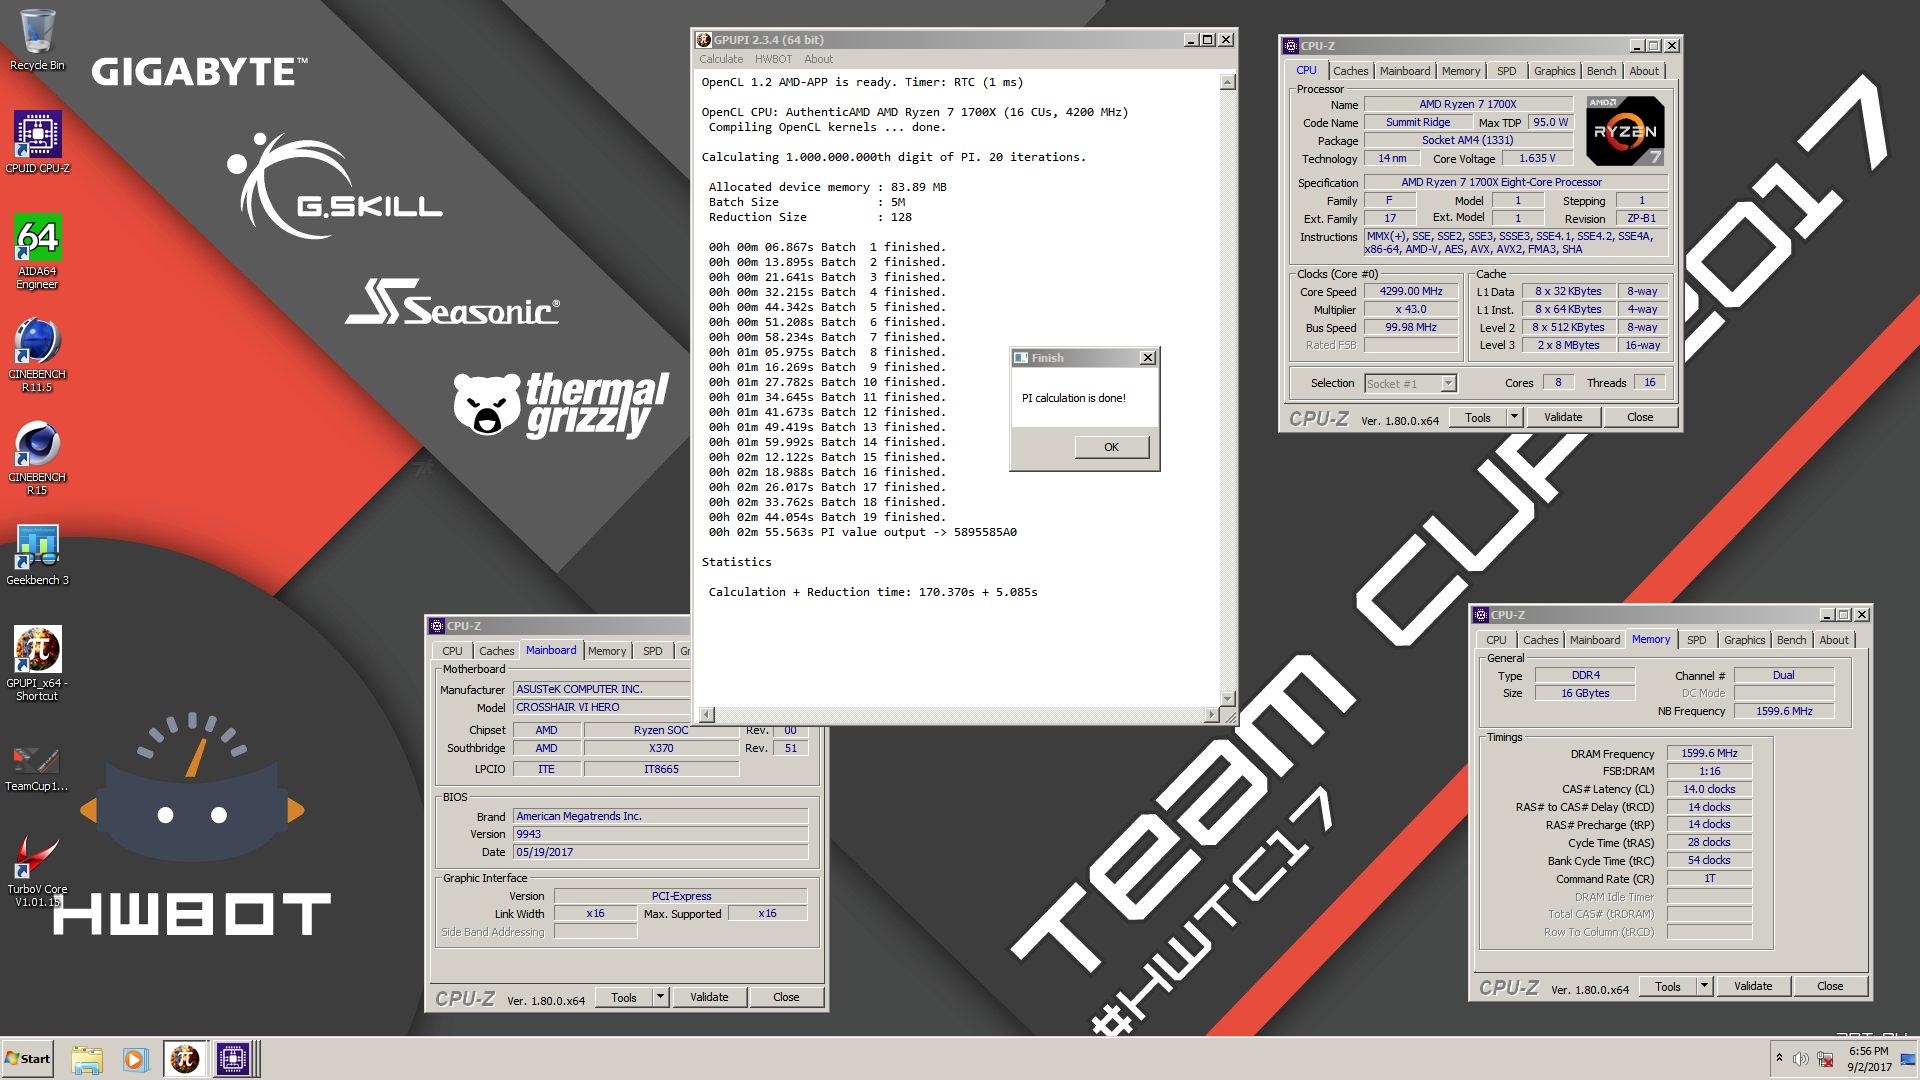
Task: Select Caches tab in top CPU-Z window
Action: 1350,71
